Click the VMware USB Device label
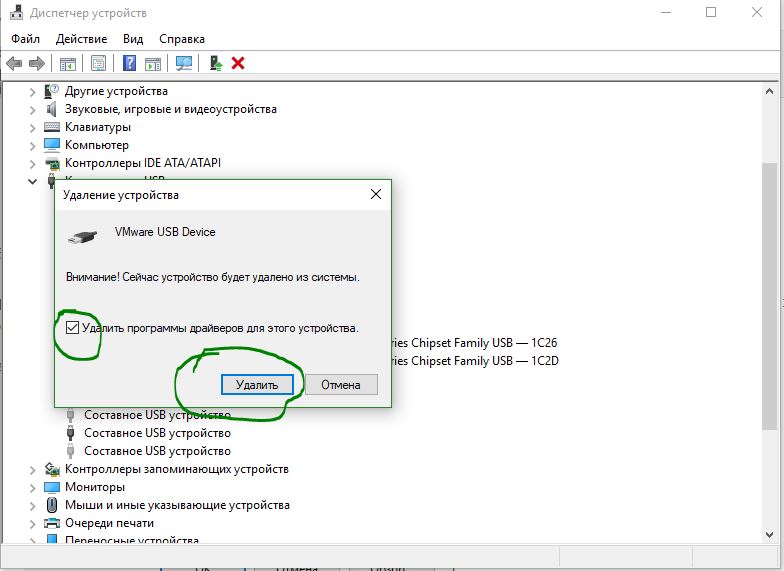 tap(165, 232)
